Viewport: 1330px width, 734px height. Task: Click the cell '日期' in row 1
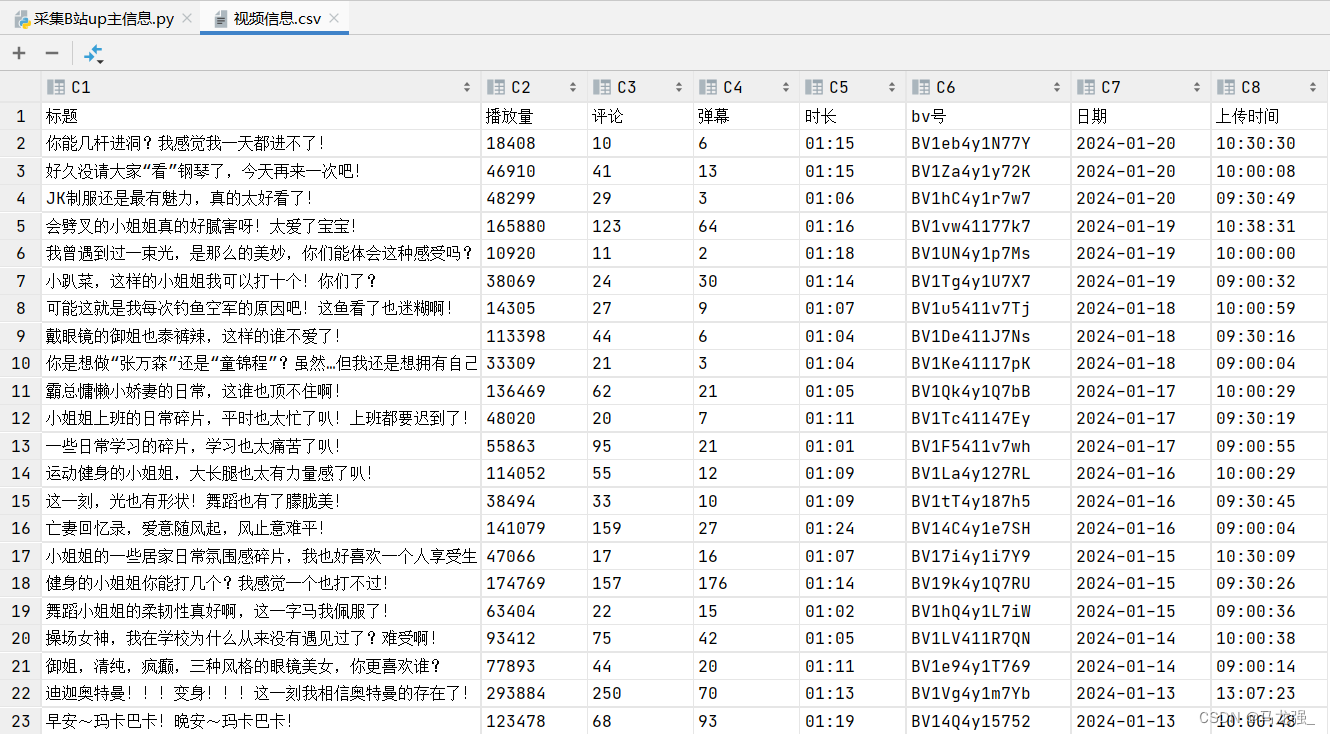click(x=1141, y=116)
